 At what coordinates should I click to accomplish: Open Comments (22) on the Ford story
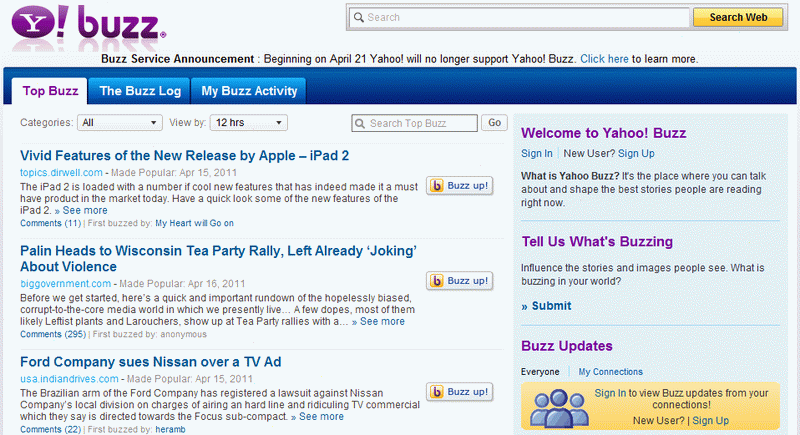(x=51, y=429)
